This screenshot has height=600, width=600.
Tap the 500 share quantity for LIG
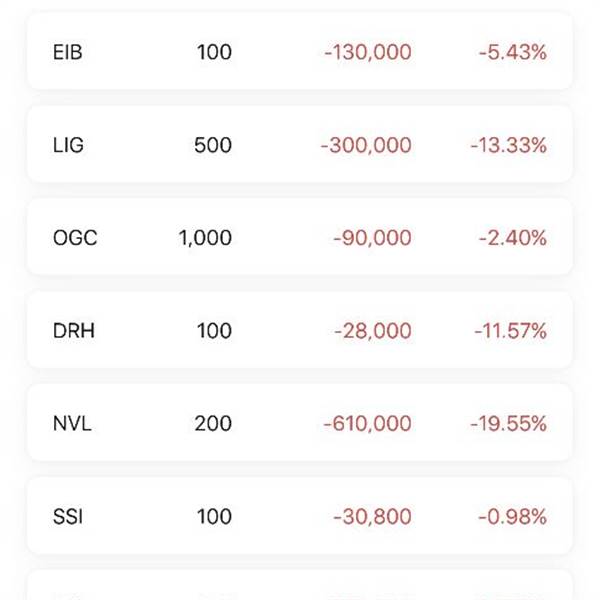click(x=213, y=145)
